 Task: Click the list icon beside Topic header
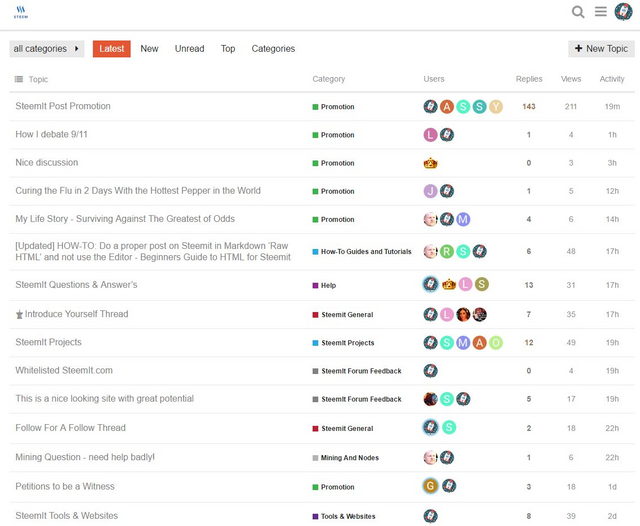19,79
